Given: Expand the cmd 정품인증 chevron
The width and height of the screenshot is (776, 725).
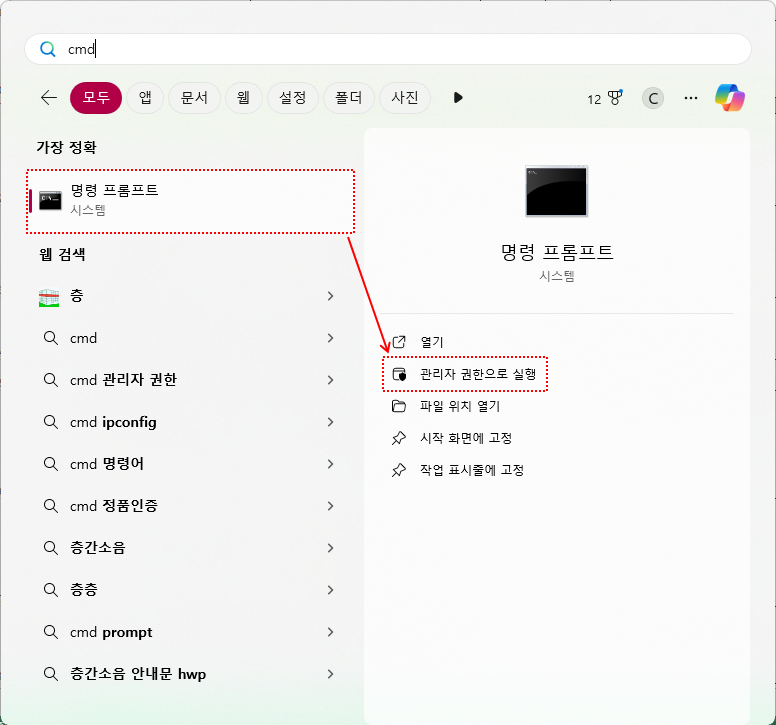Looking at the screenshot, I should coord(330,506).
